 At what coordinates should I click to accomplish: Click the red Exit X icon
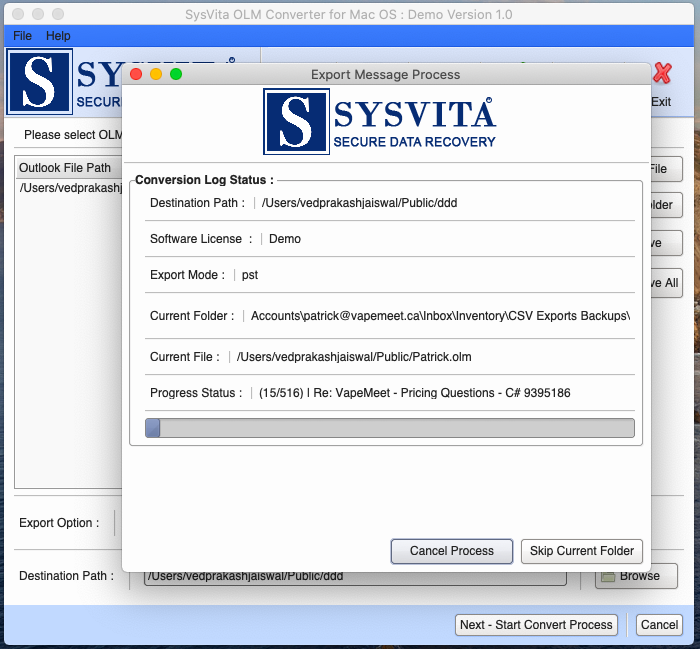662,74
